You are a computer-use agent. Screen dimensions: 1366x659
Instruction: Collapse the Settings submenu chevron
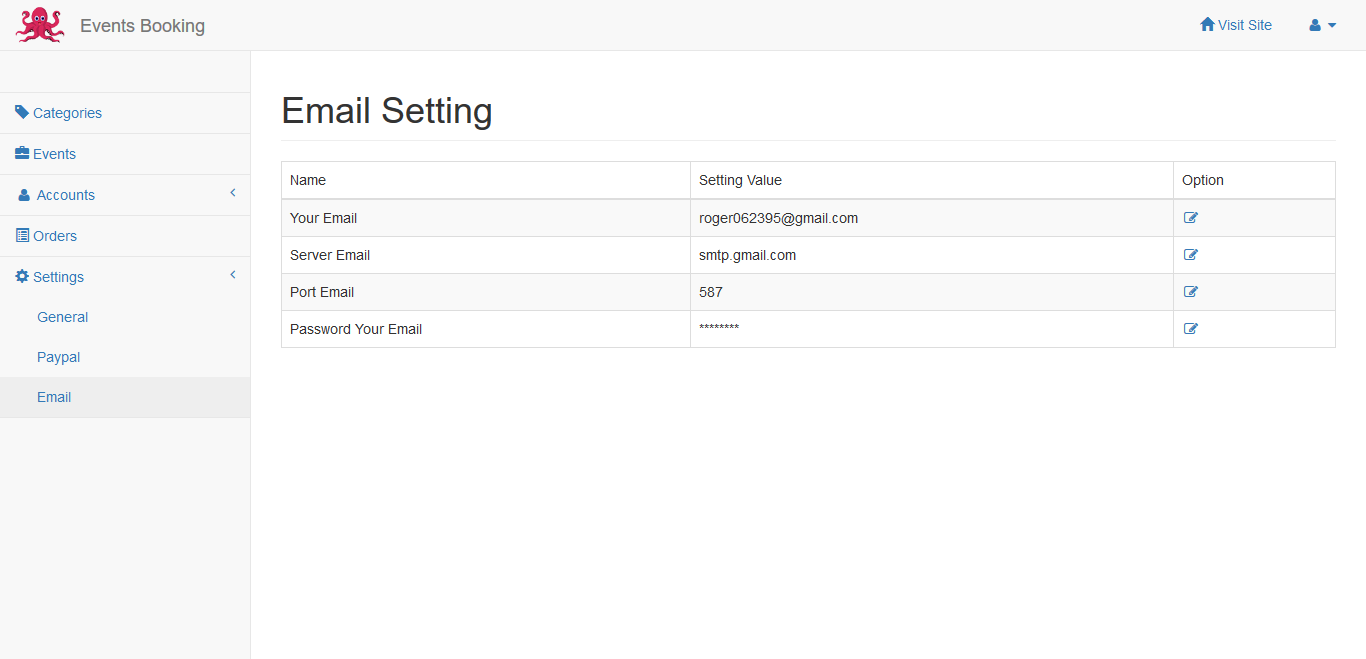click(x=233, y=275)
